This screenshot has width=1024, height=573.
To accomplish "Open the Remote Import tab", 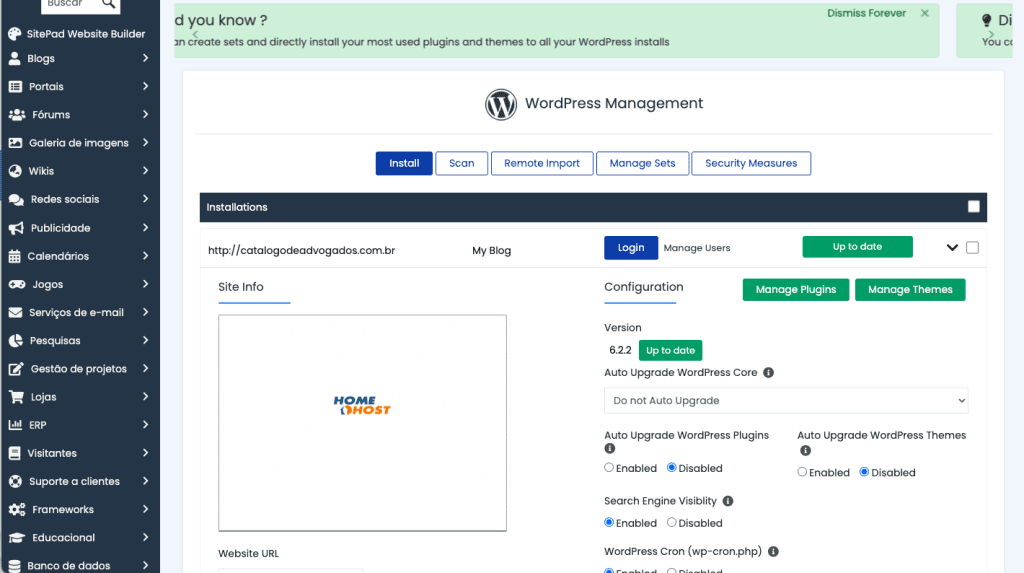I will point(542,163).
